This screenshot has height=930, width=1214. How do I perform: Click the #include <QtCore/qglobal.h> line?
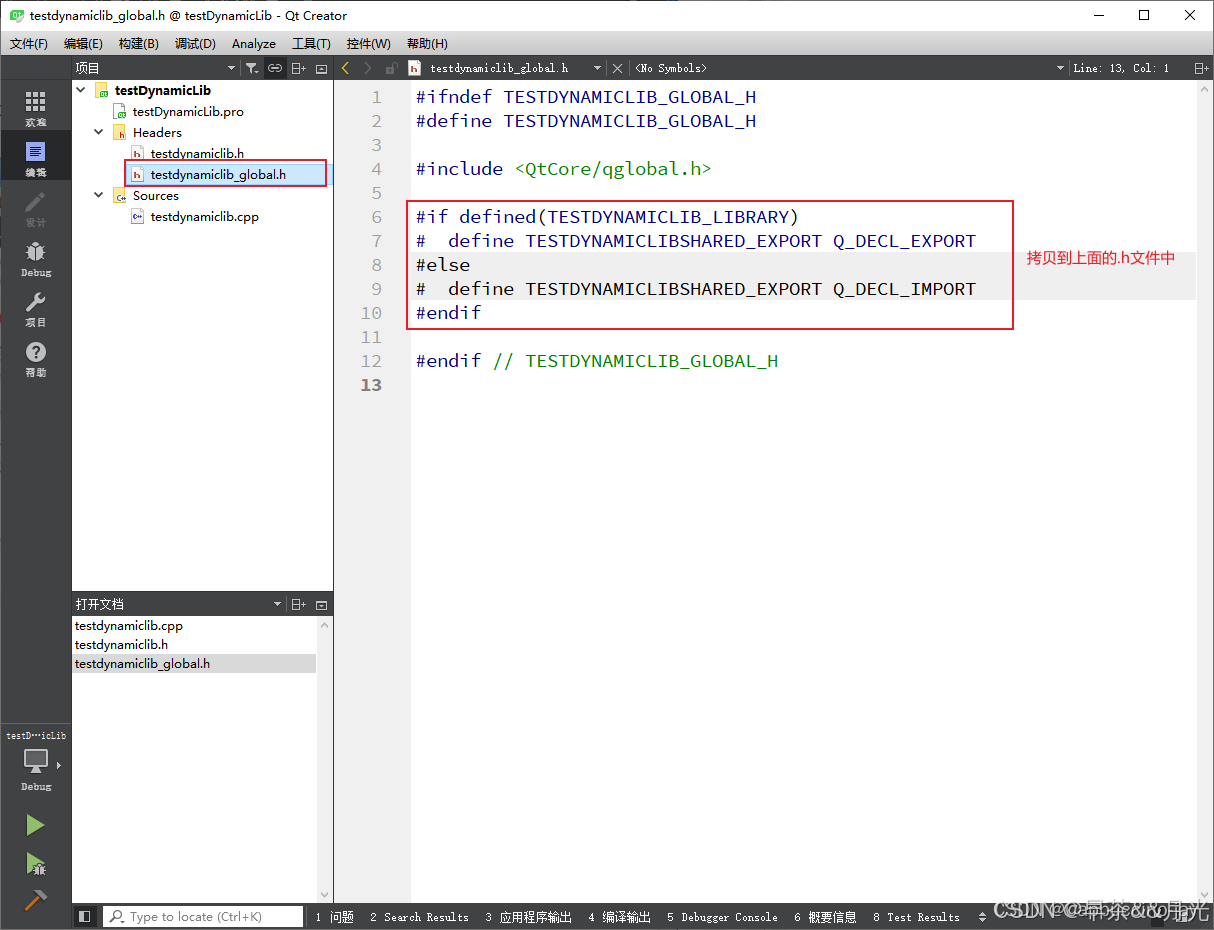coord(563,169)
